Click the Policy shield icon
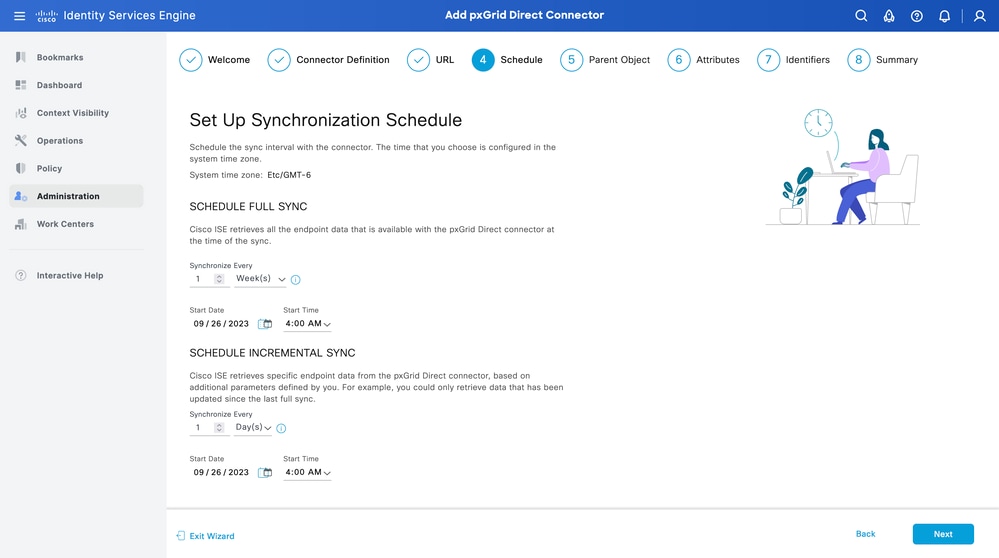 [20, 168]
